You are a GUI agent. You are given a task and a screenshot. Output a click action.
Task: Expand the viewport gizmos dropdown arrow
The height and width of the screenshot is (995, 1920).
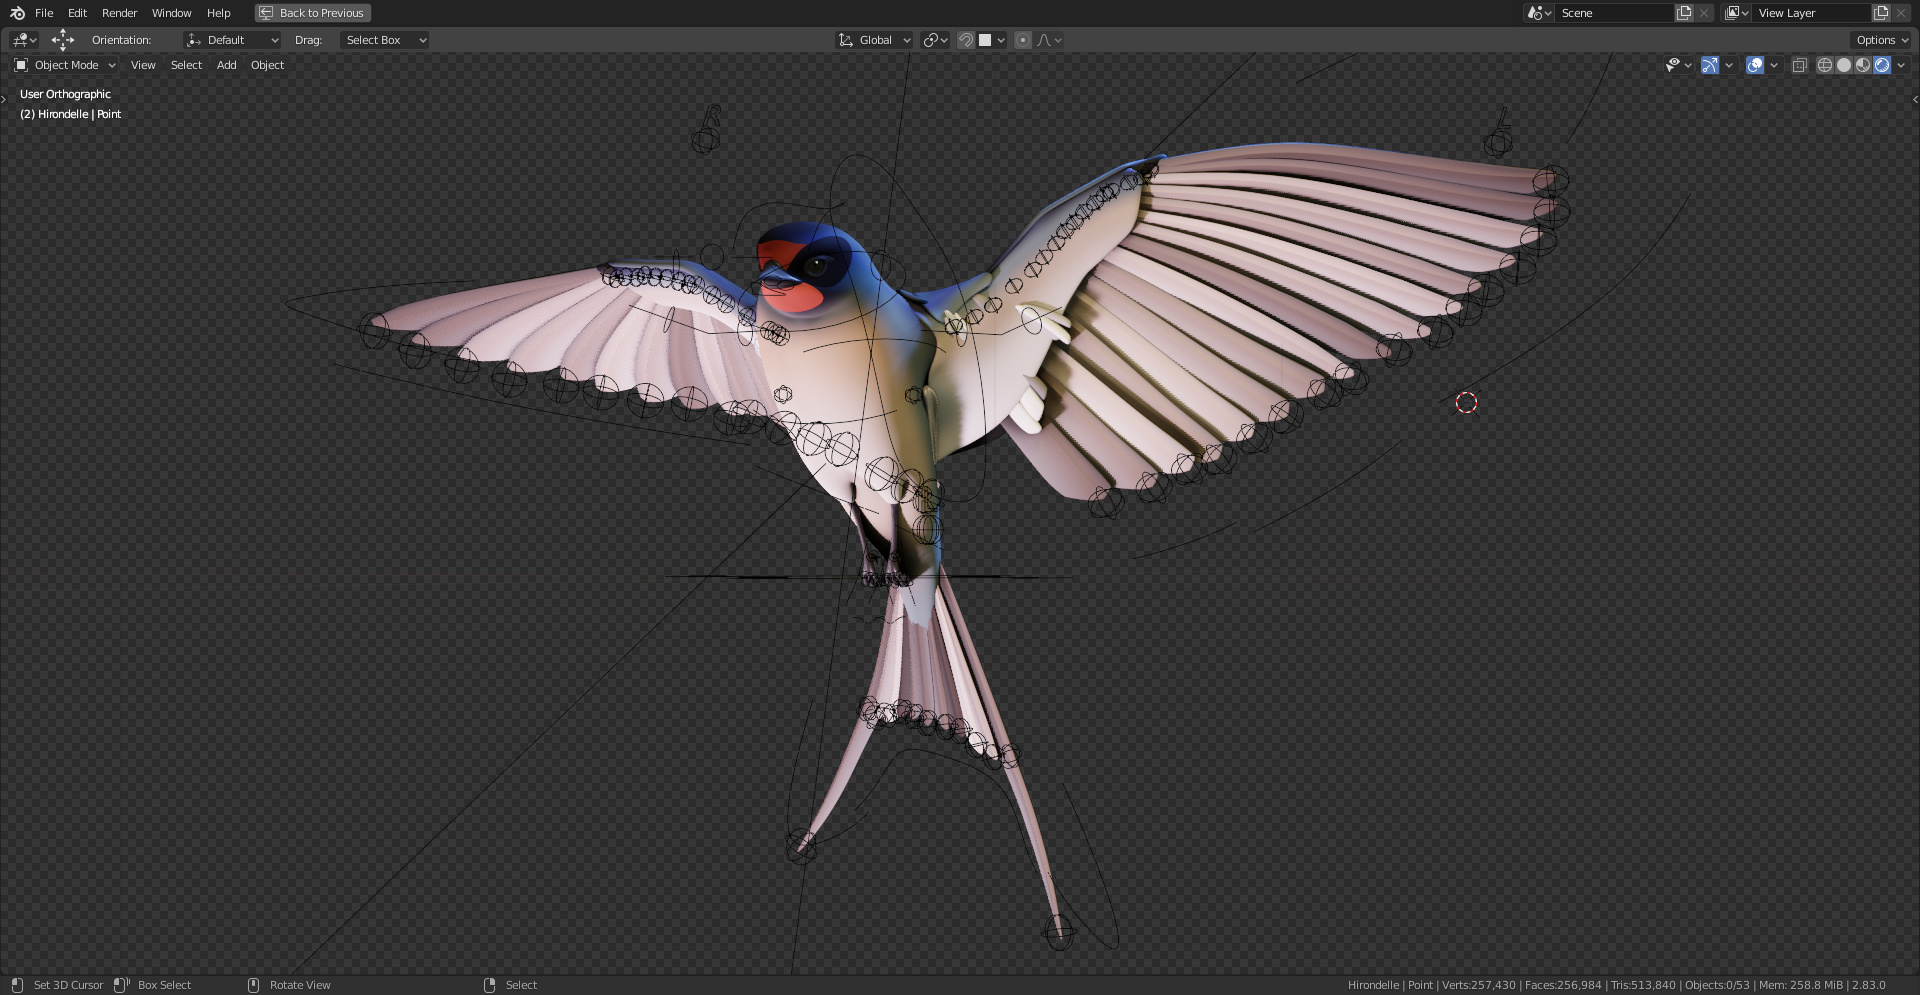[1729, 65]
